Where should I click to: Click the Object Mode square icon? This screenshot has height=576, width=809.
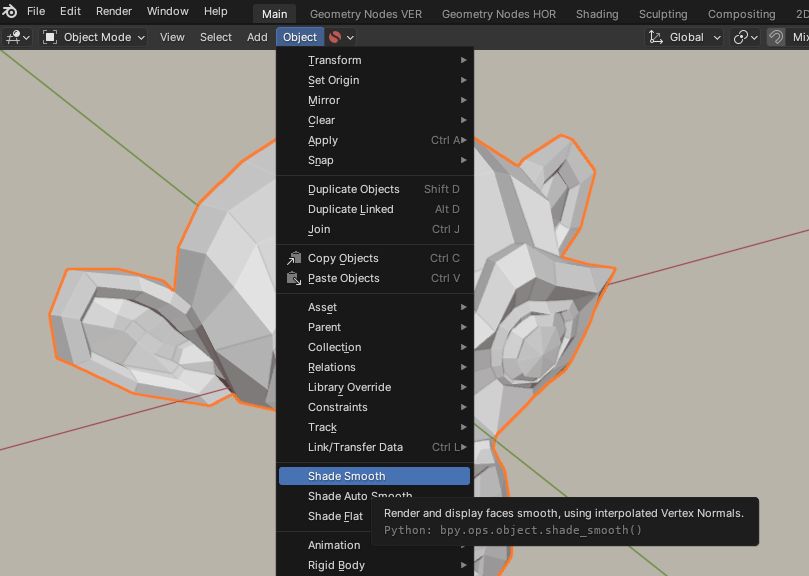(50, 37)
